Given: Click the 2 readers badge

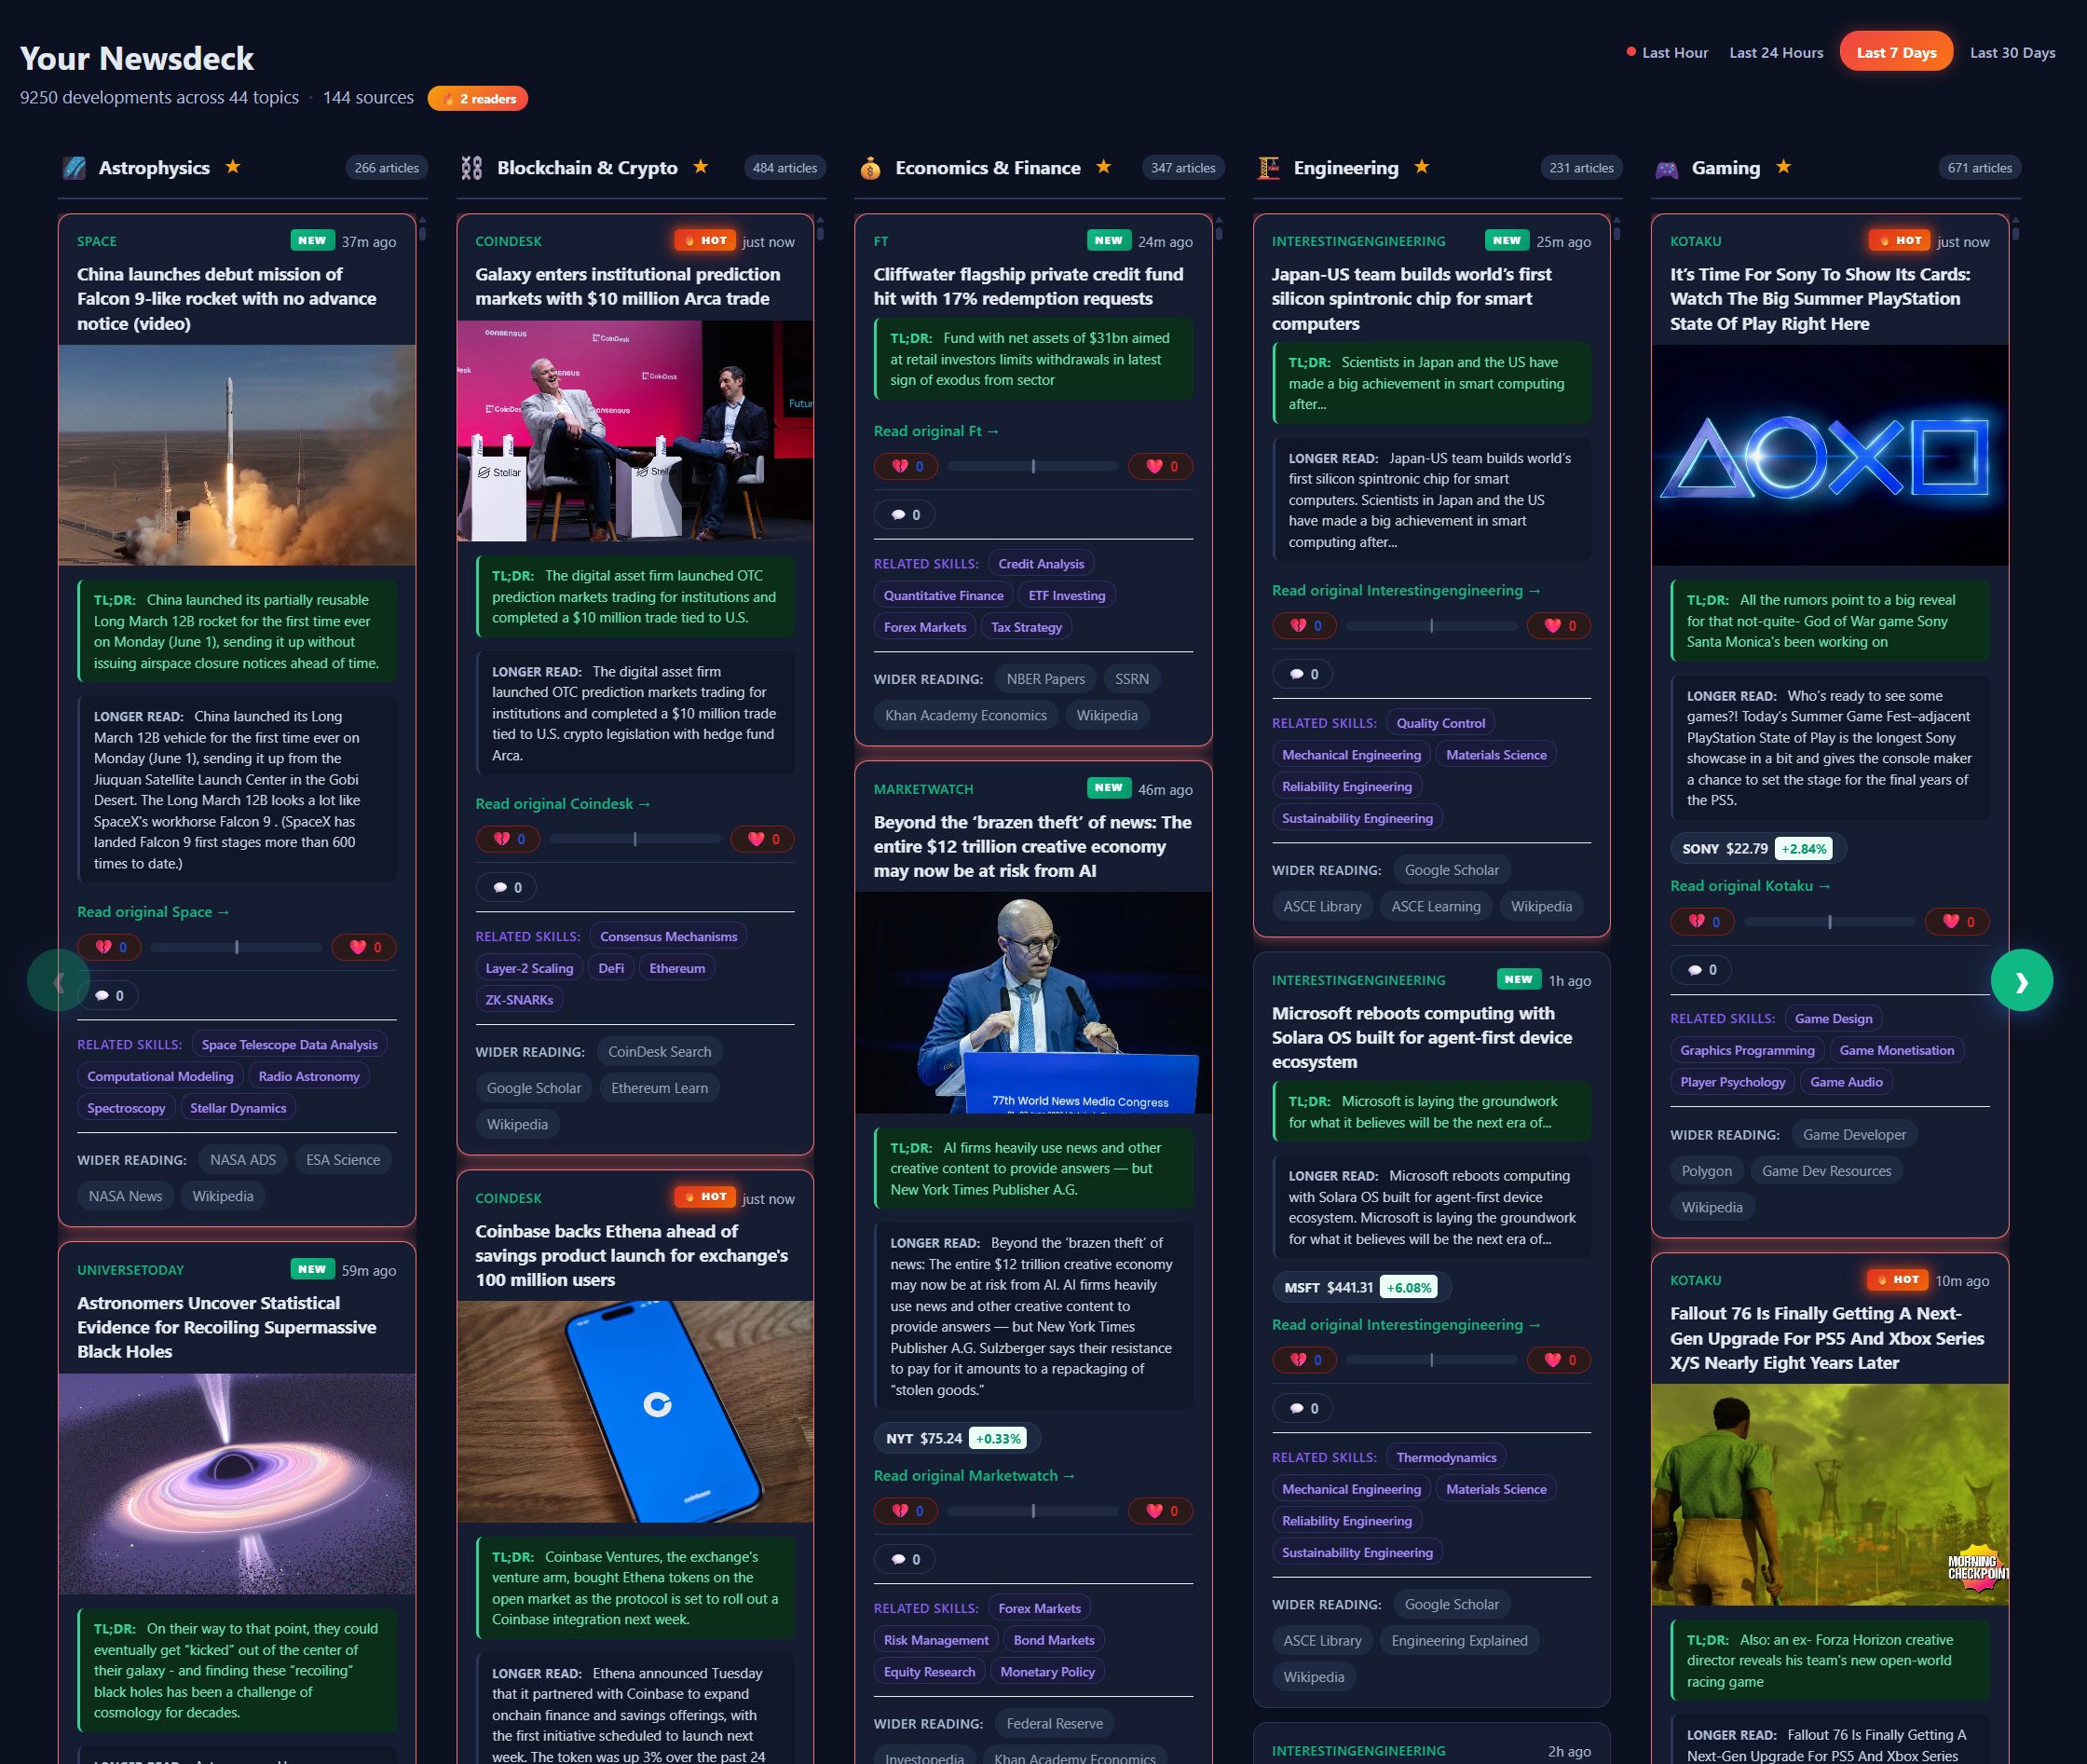Looking at the screenshot, I should tap(478, 98).
